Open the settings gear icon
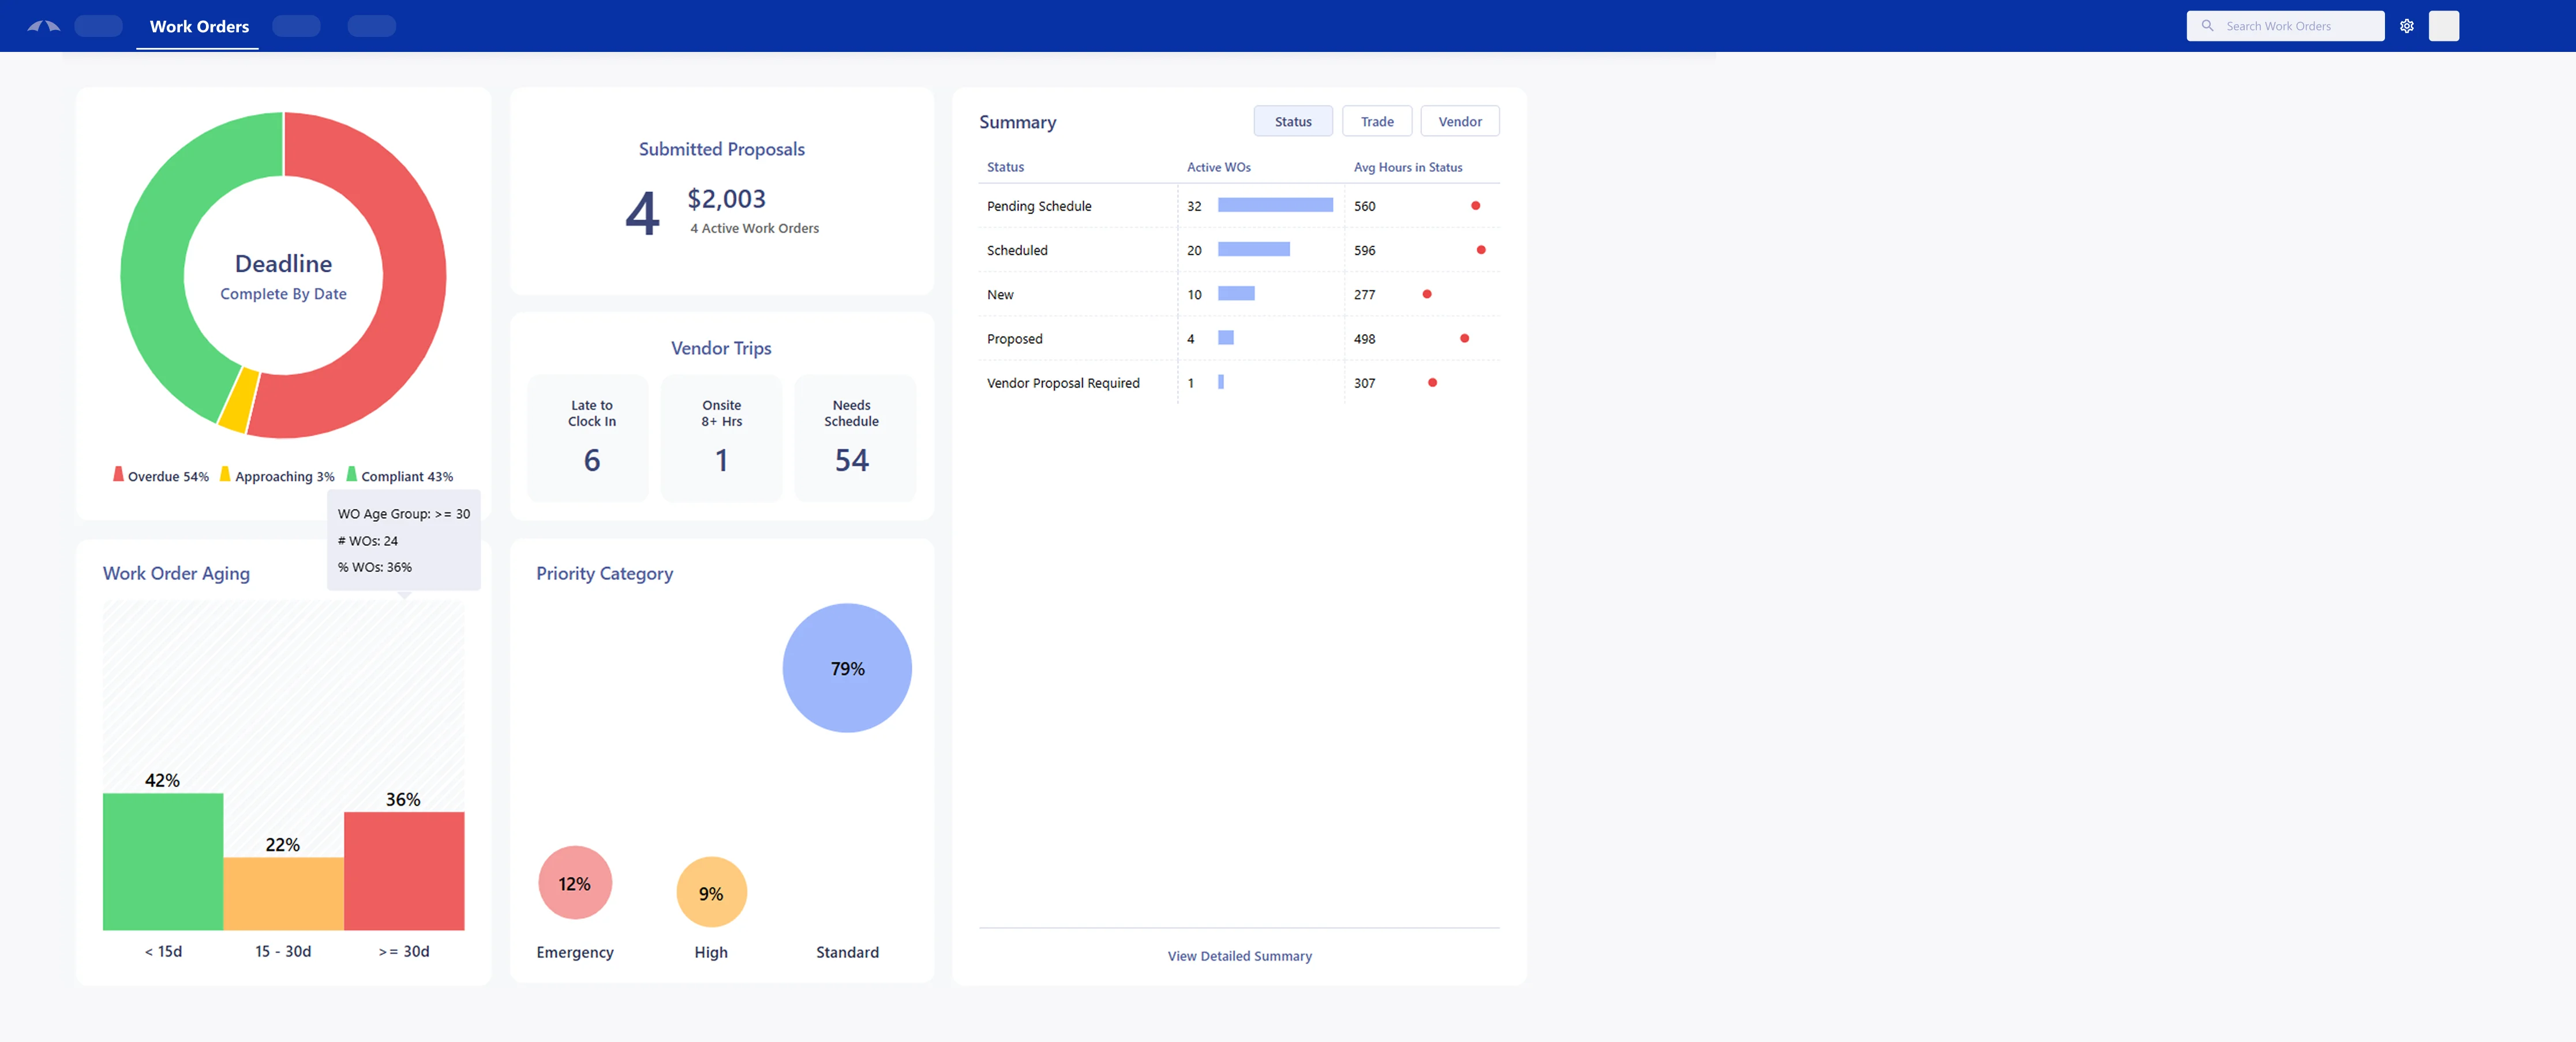Screen dimensions: 2576x1042 click(x=2407, y=26)
